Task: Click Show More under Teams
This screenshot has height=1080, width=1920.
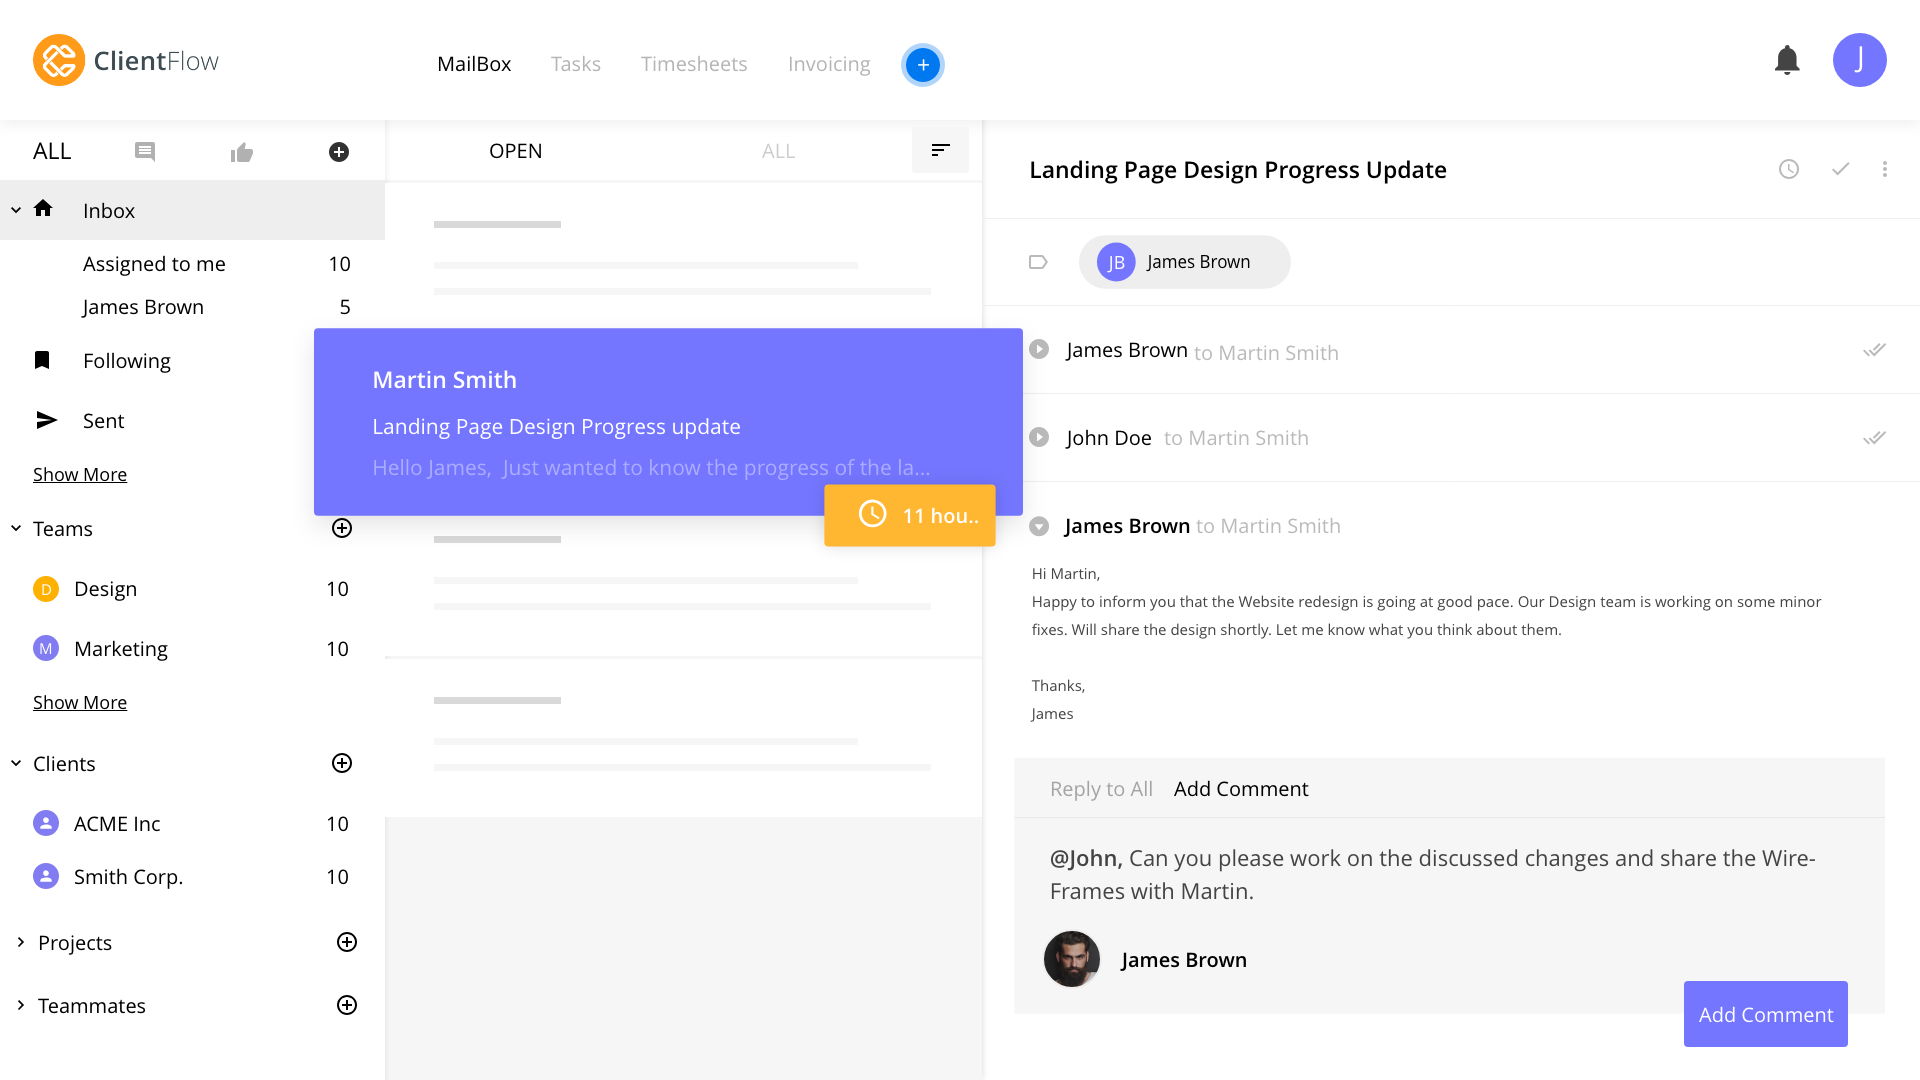Action: 80,702
